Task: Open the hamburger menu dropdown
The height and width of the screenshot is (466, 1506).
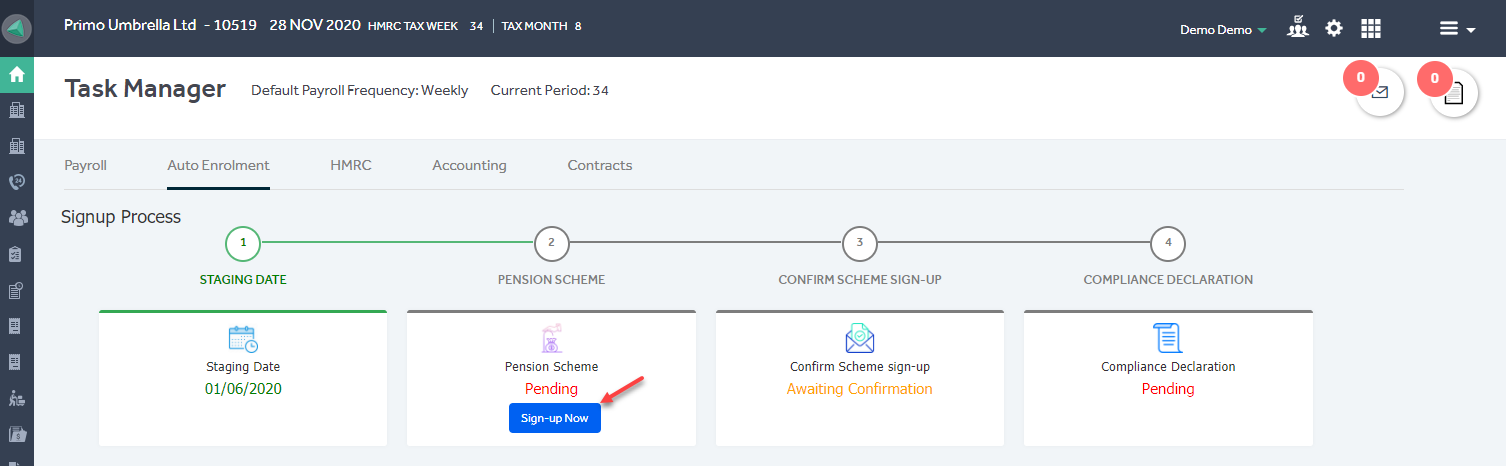Action: [x=1457, y=29]
